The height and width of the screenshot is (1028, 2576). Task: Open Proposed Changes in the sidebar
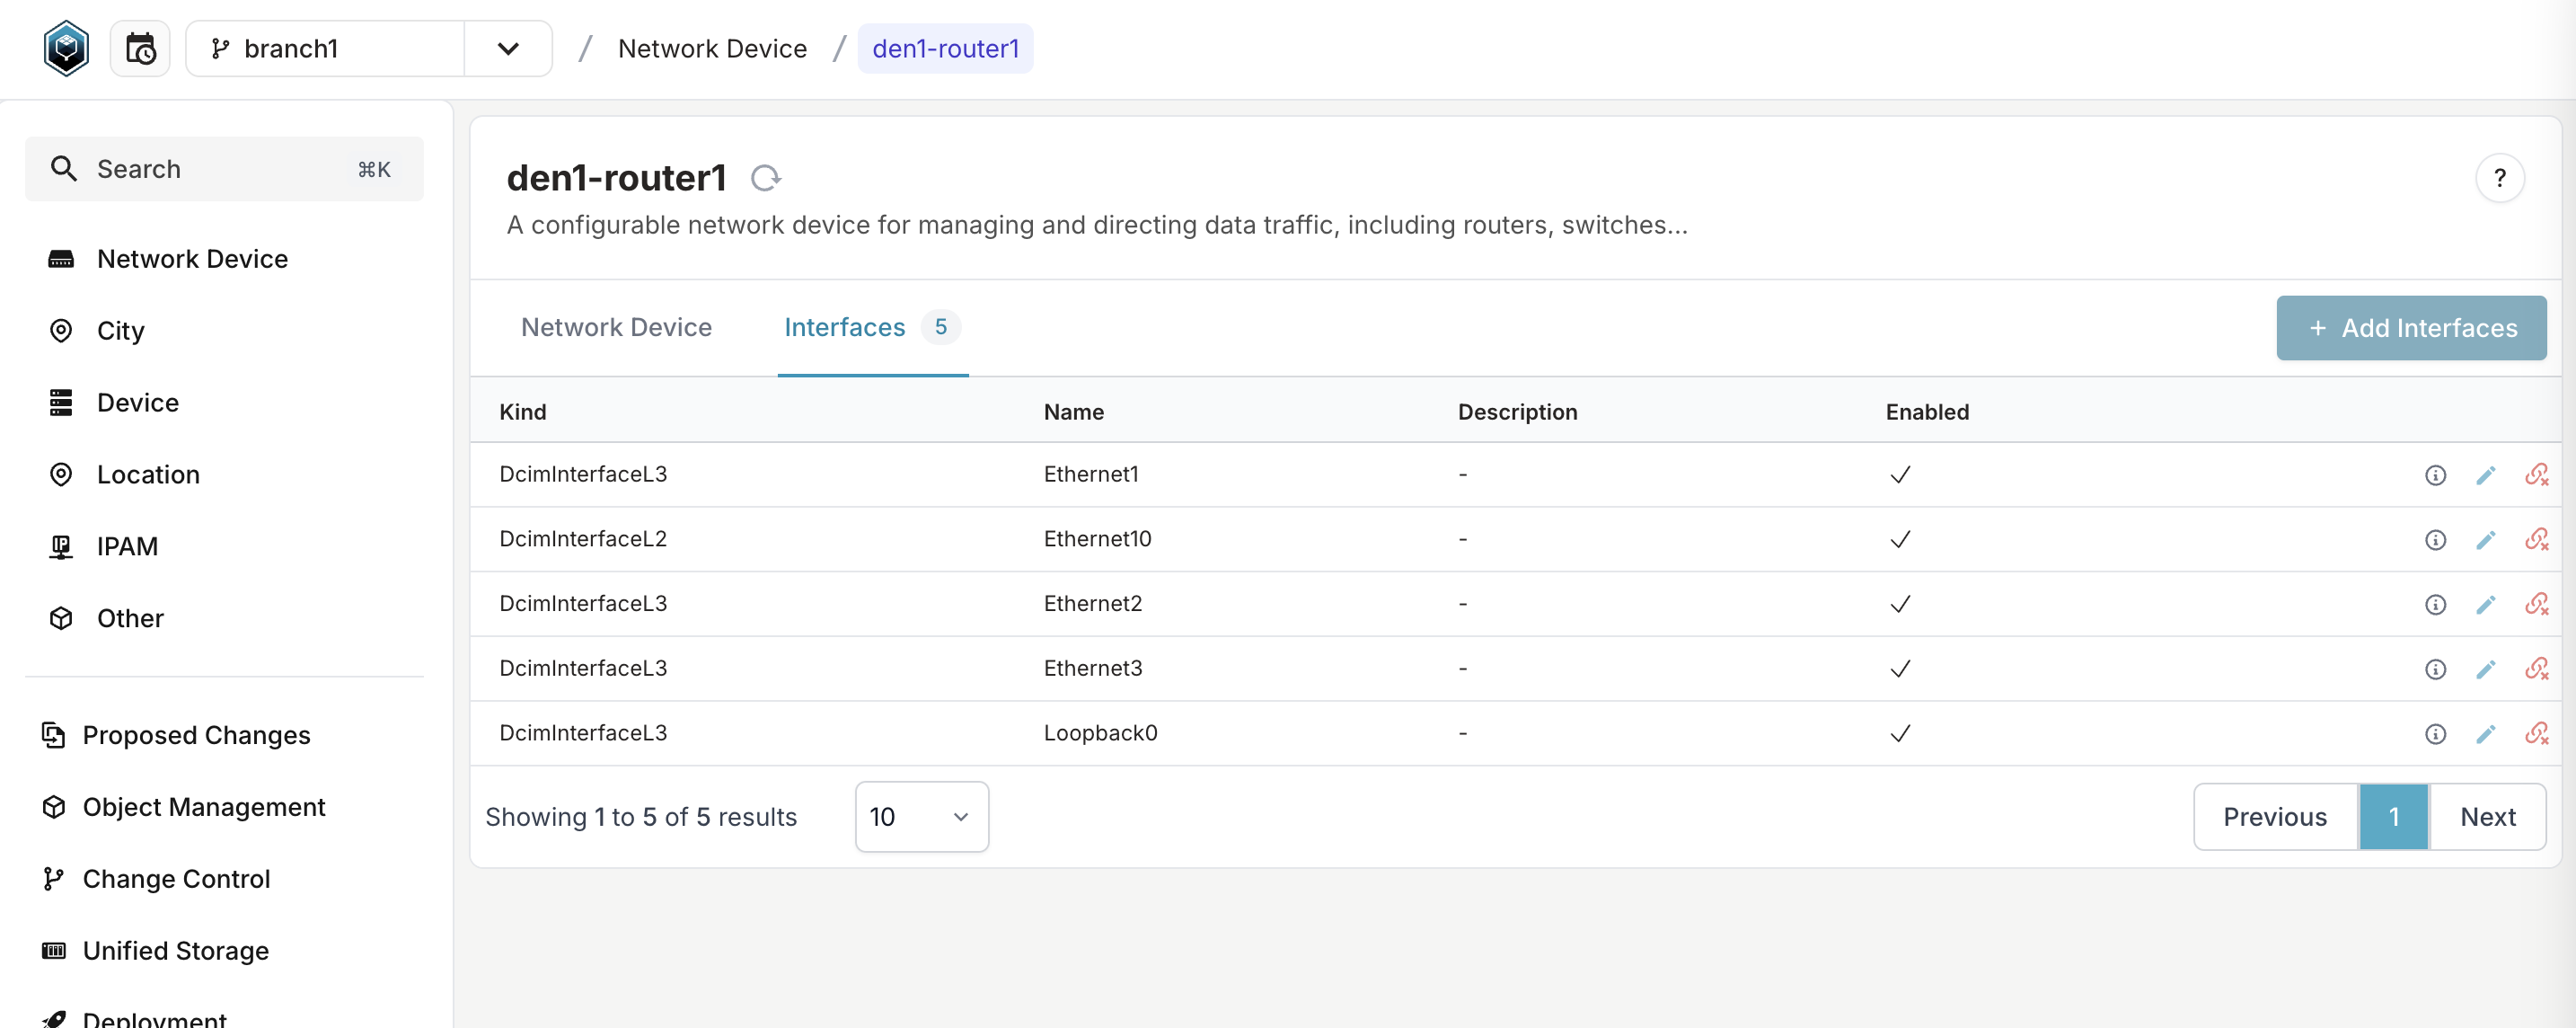click(196, 735)
